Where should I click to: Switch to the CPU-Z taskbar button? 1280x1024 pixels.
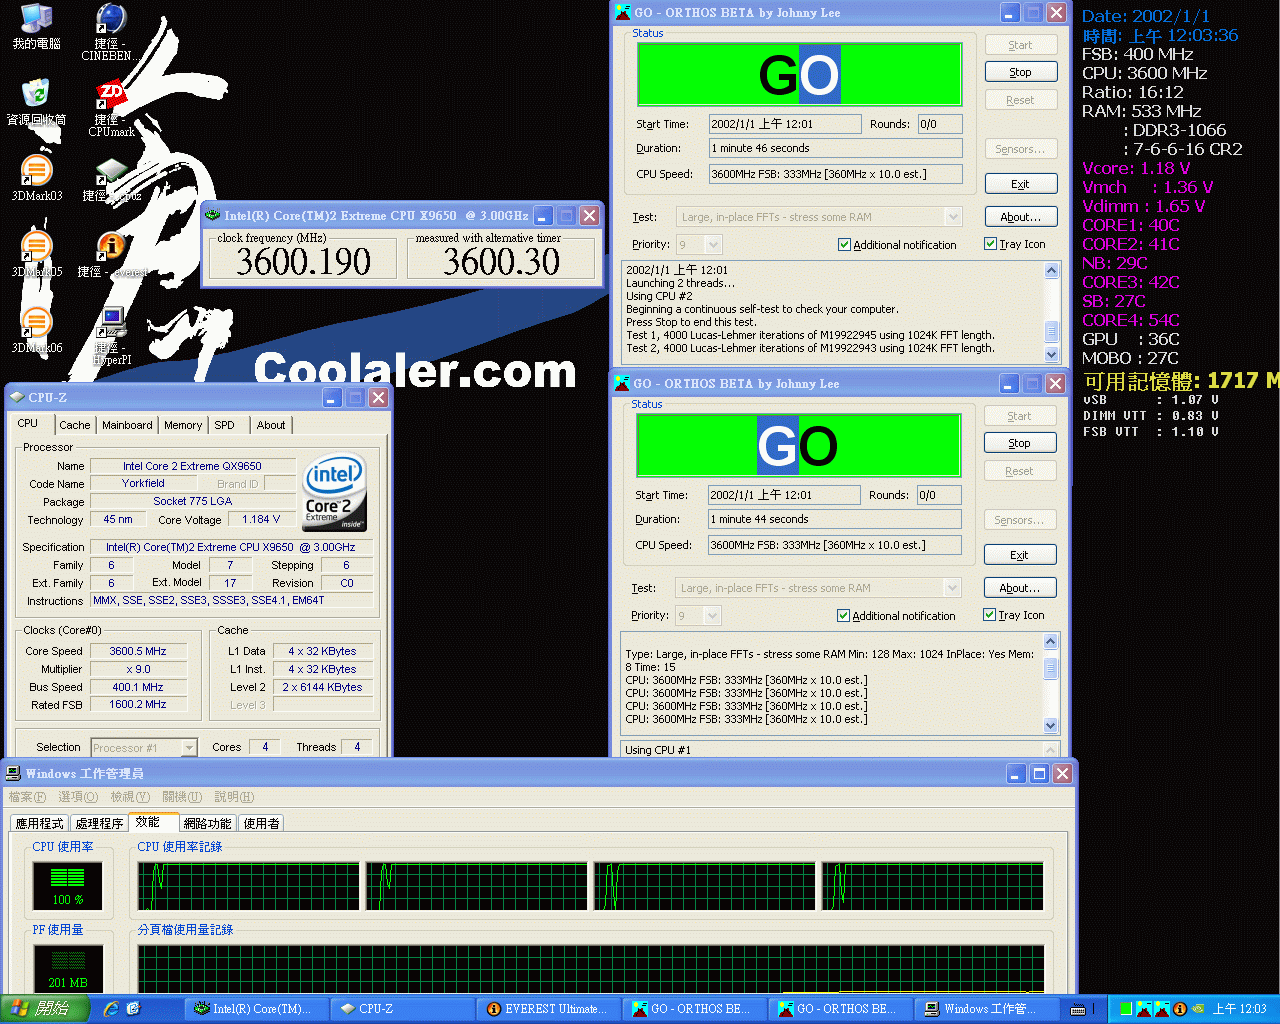tap(402, 1009)
